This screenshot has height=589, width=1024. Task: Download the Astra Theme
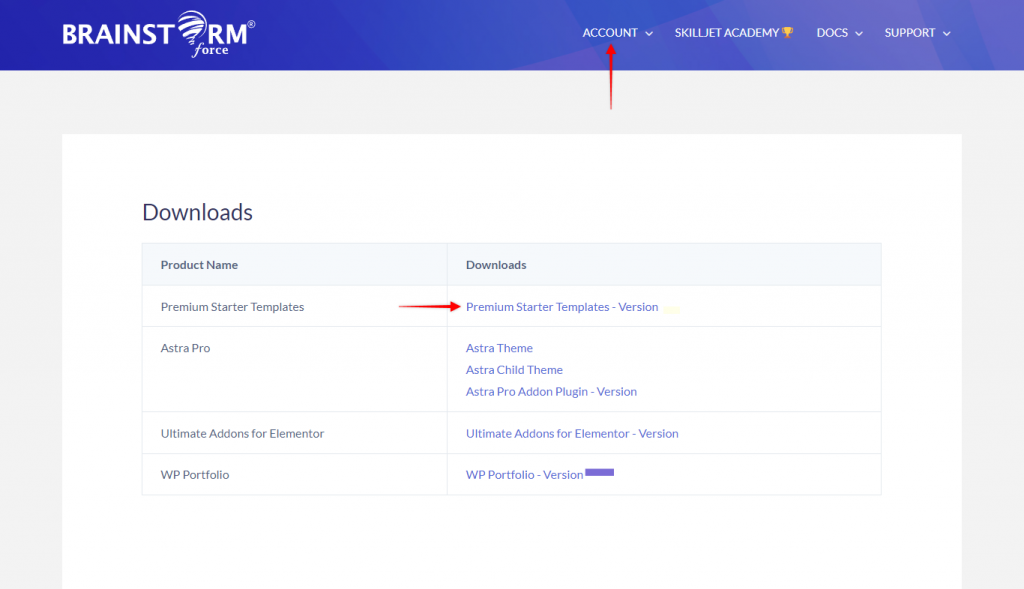click(499, 347)
